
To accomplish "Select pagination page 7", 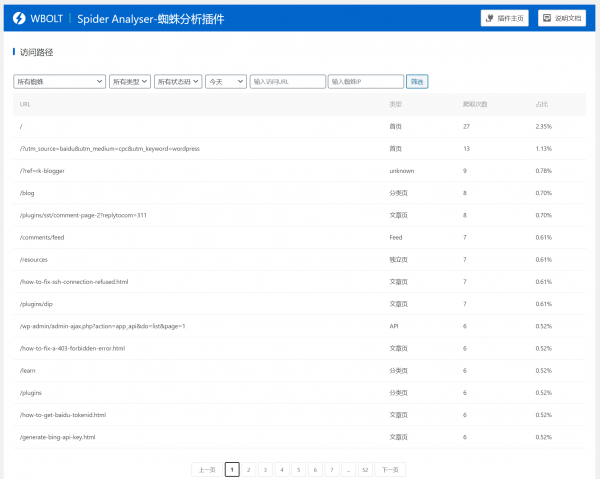I will coord(332,469).
